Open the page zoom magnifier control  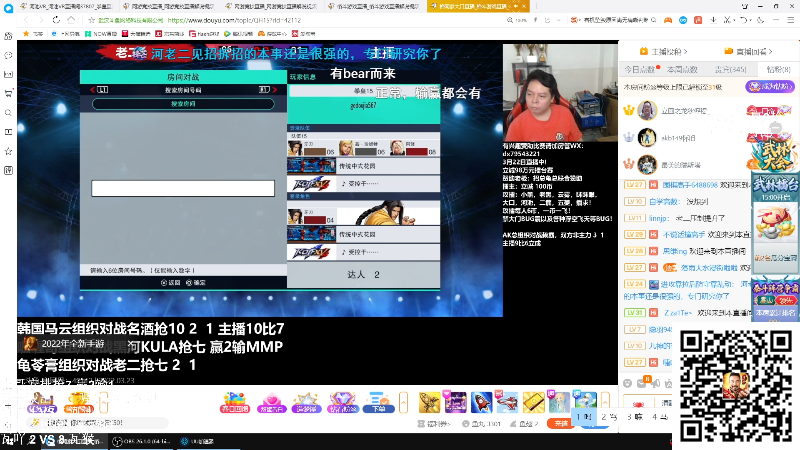pos(510,20)
